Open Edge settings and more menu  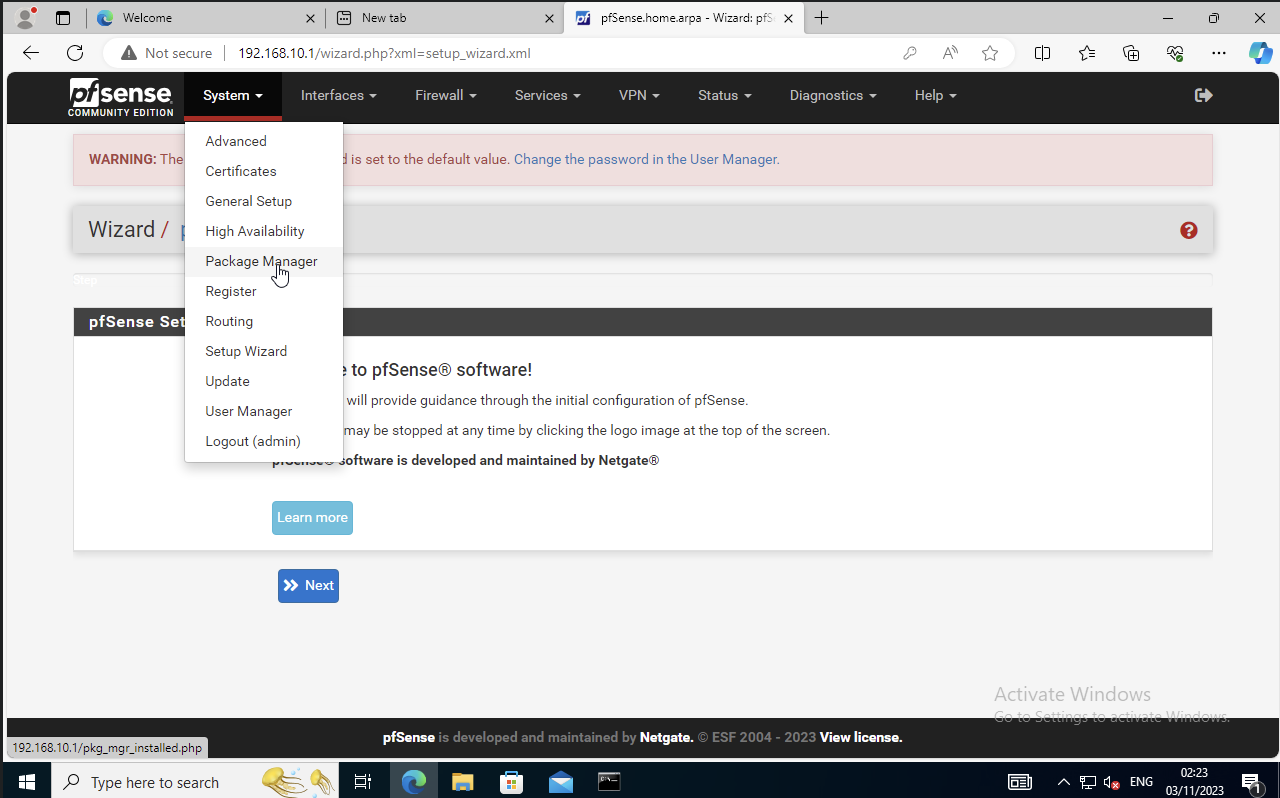1219,53
